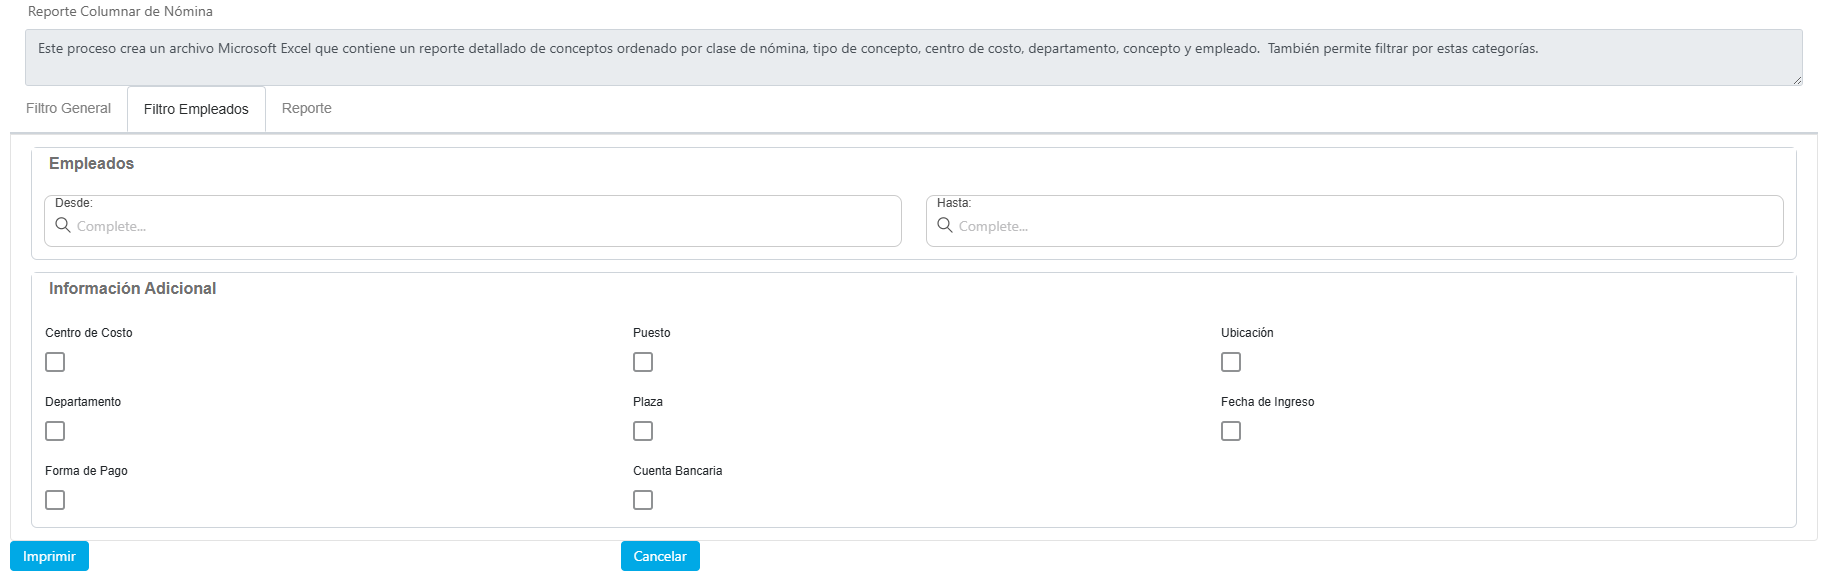Tick the Departamento checkbox
The width and height of the screenshot is (1832, 583).
pos(55,431)
